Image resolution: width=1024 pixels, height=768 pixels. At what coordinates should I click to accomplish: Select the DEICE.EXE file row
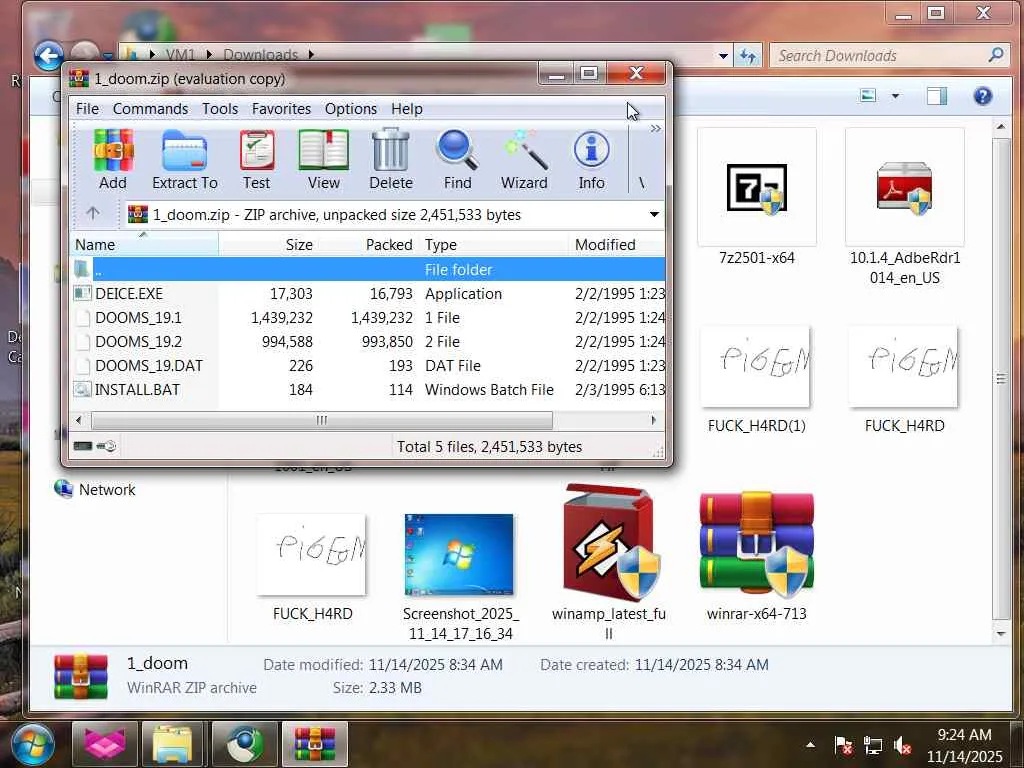pos(368,293)
